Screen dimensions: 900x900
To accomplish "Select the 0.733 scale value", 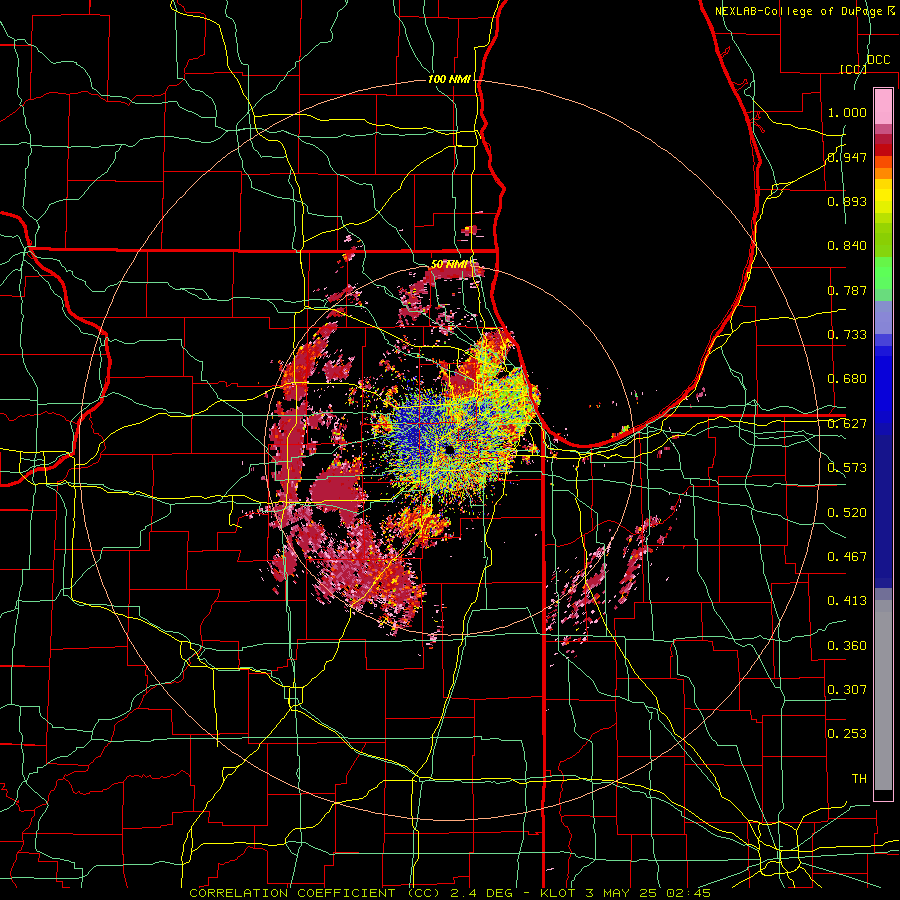I will pos(847,335).
